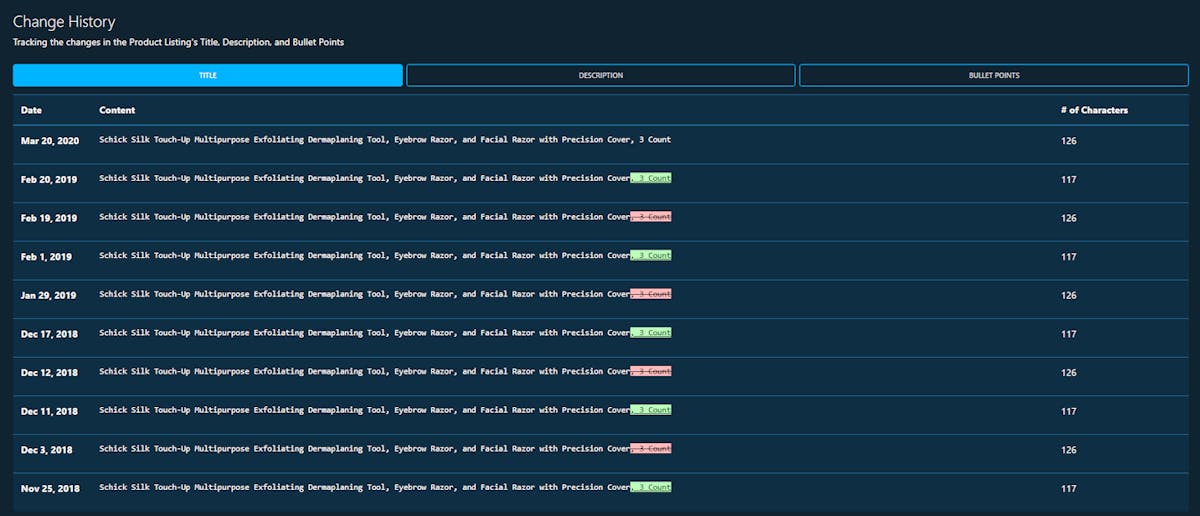Select the Dec 12, 2018 date cell

(50, 373)
